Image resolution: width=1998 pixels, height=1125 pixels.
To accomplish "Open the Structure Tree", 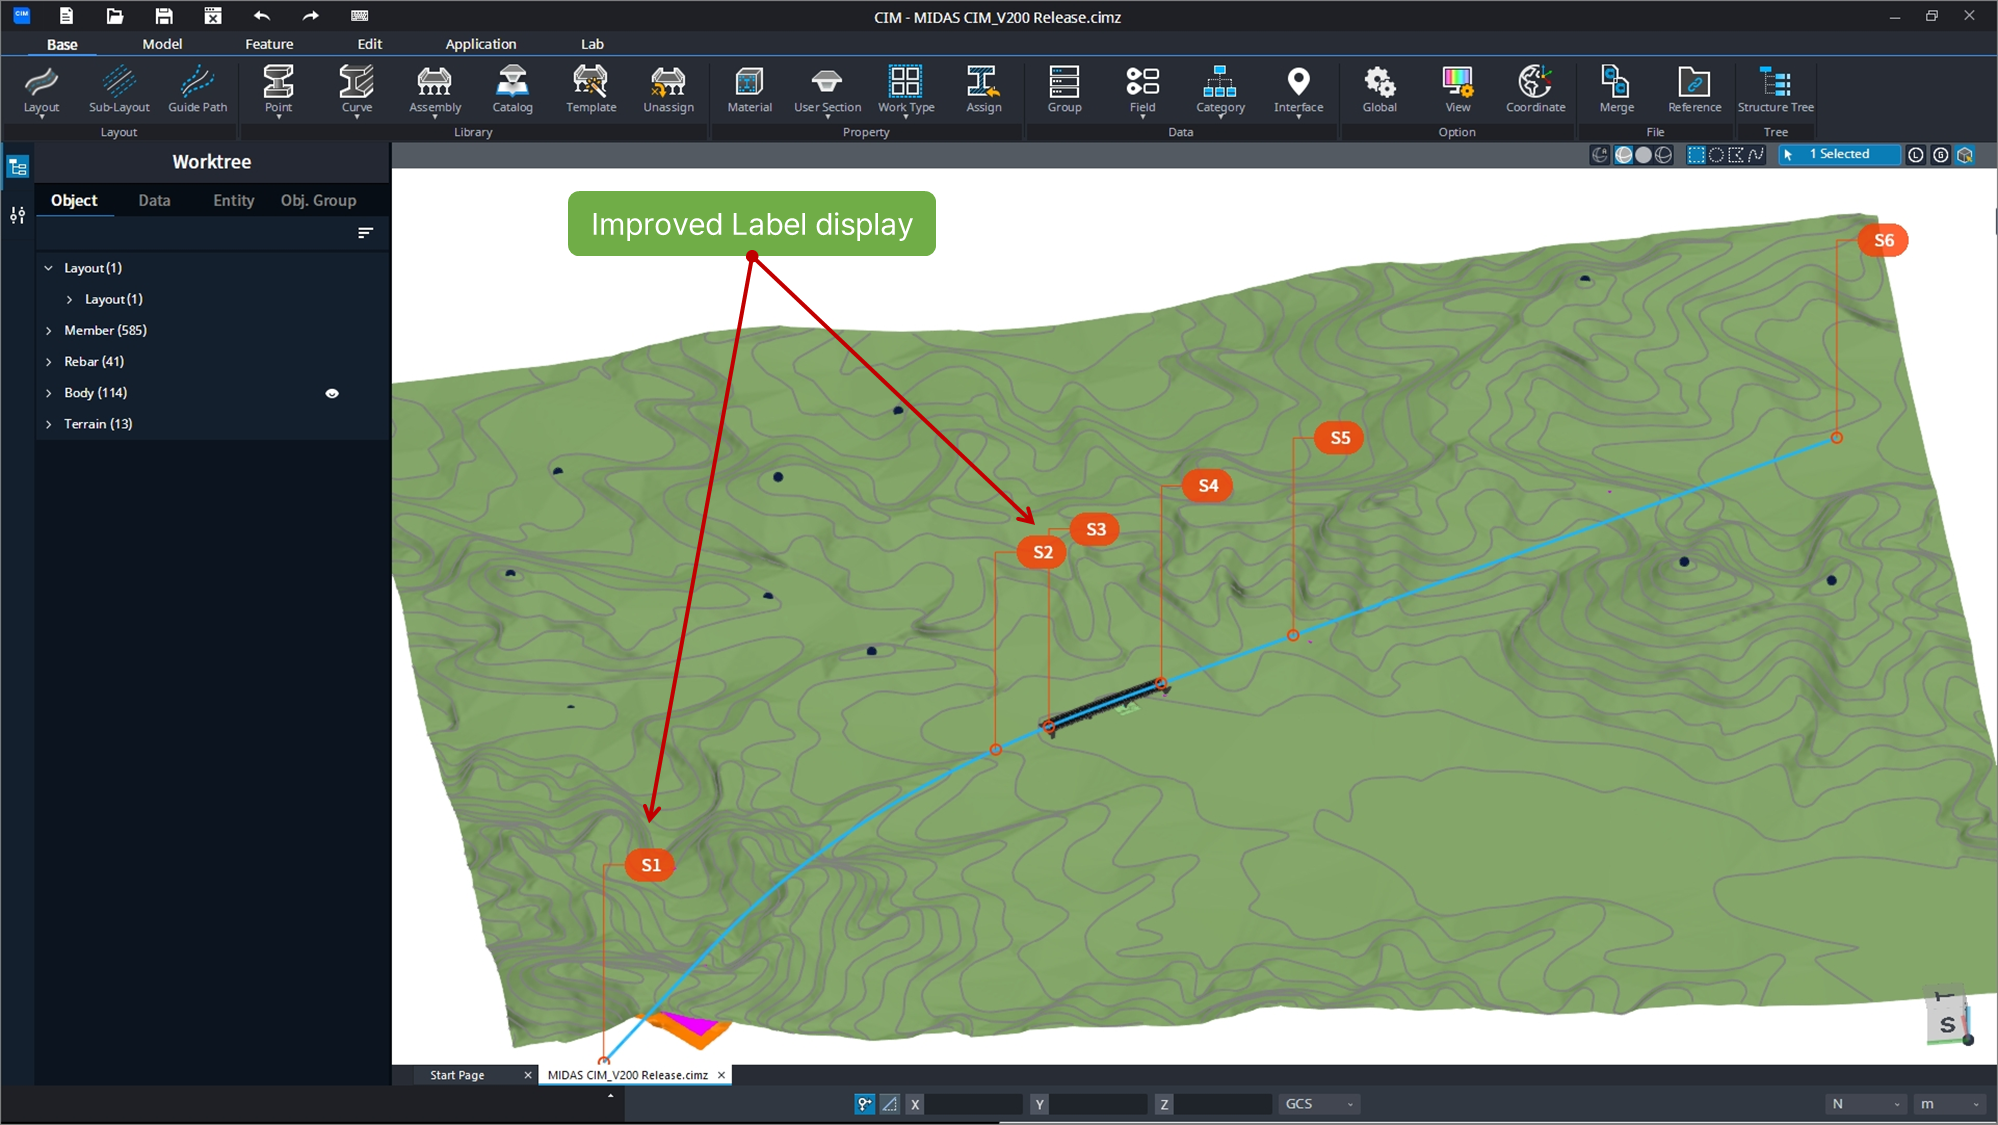I will [x=1775, y=90].
